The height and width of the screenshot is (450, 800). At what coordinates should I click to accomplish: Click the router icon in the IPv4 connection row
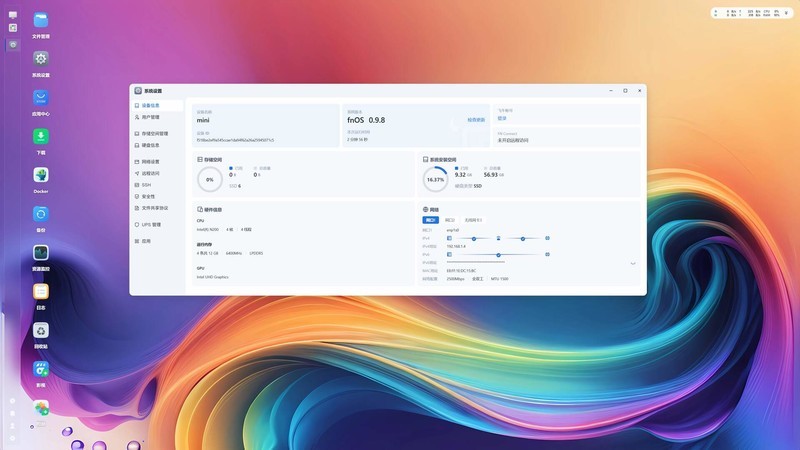pyautogui.click(x=498, y=238)
